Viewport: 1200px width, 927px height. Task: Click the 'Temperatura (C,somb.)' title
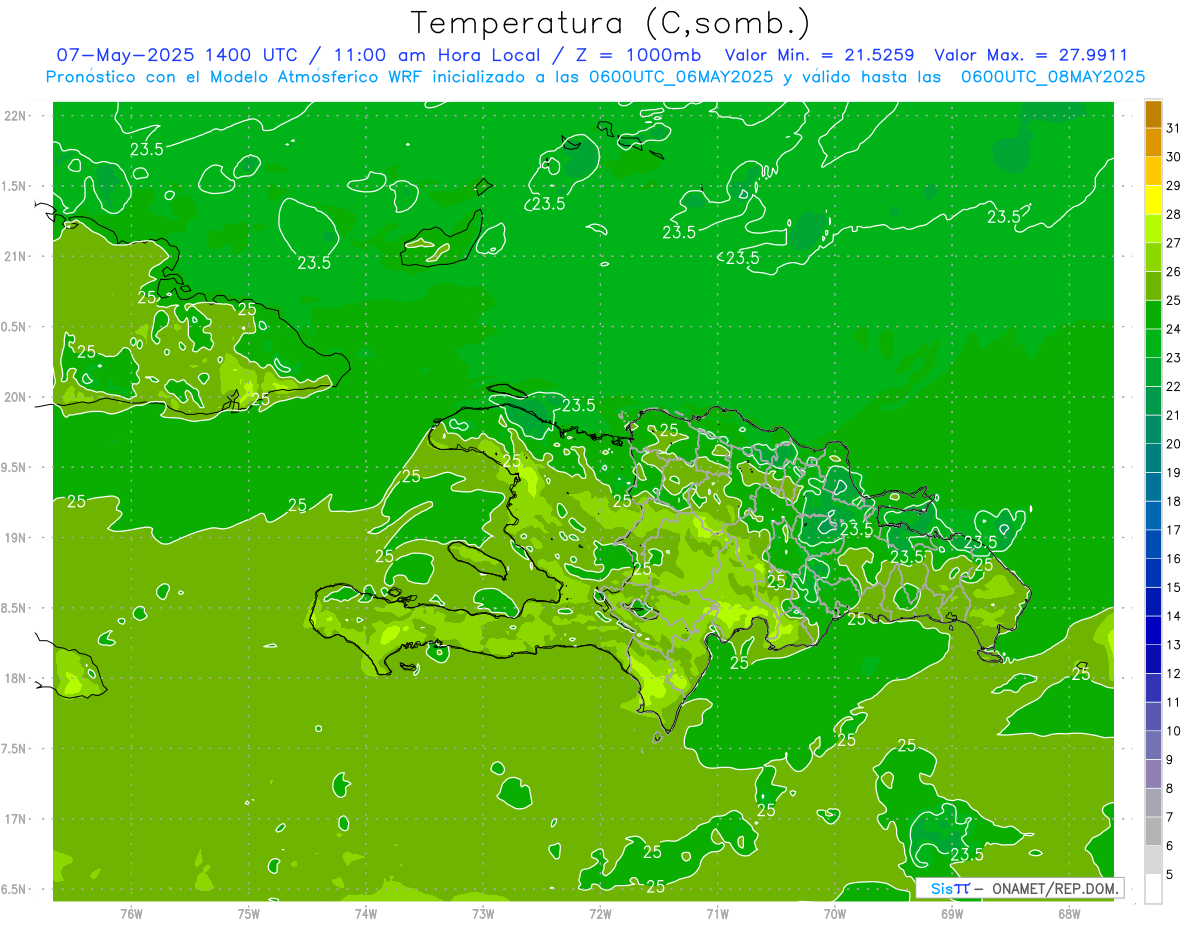611,23
